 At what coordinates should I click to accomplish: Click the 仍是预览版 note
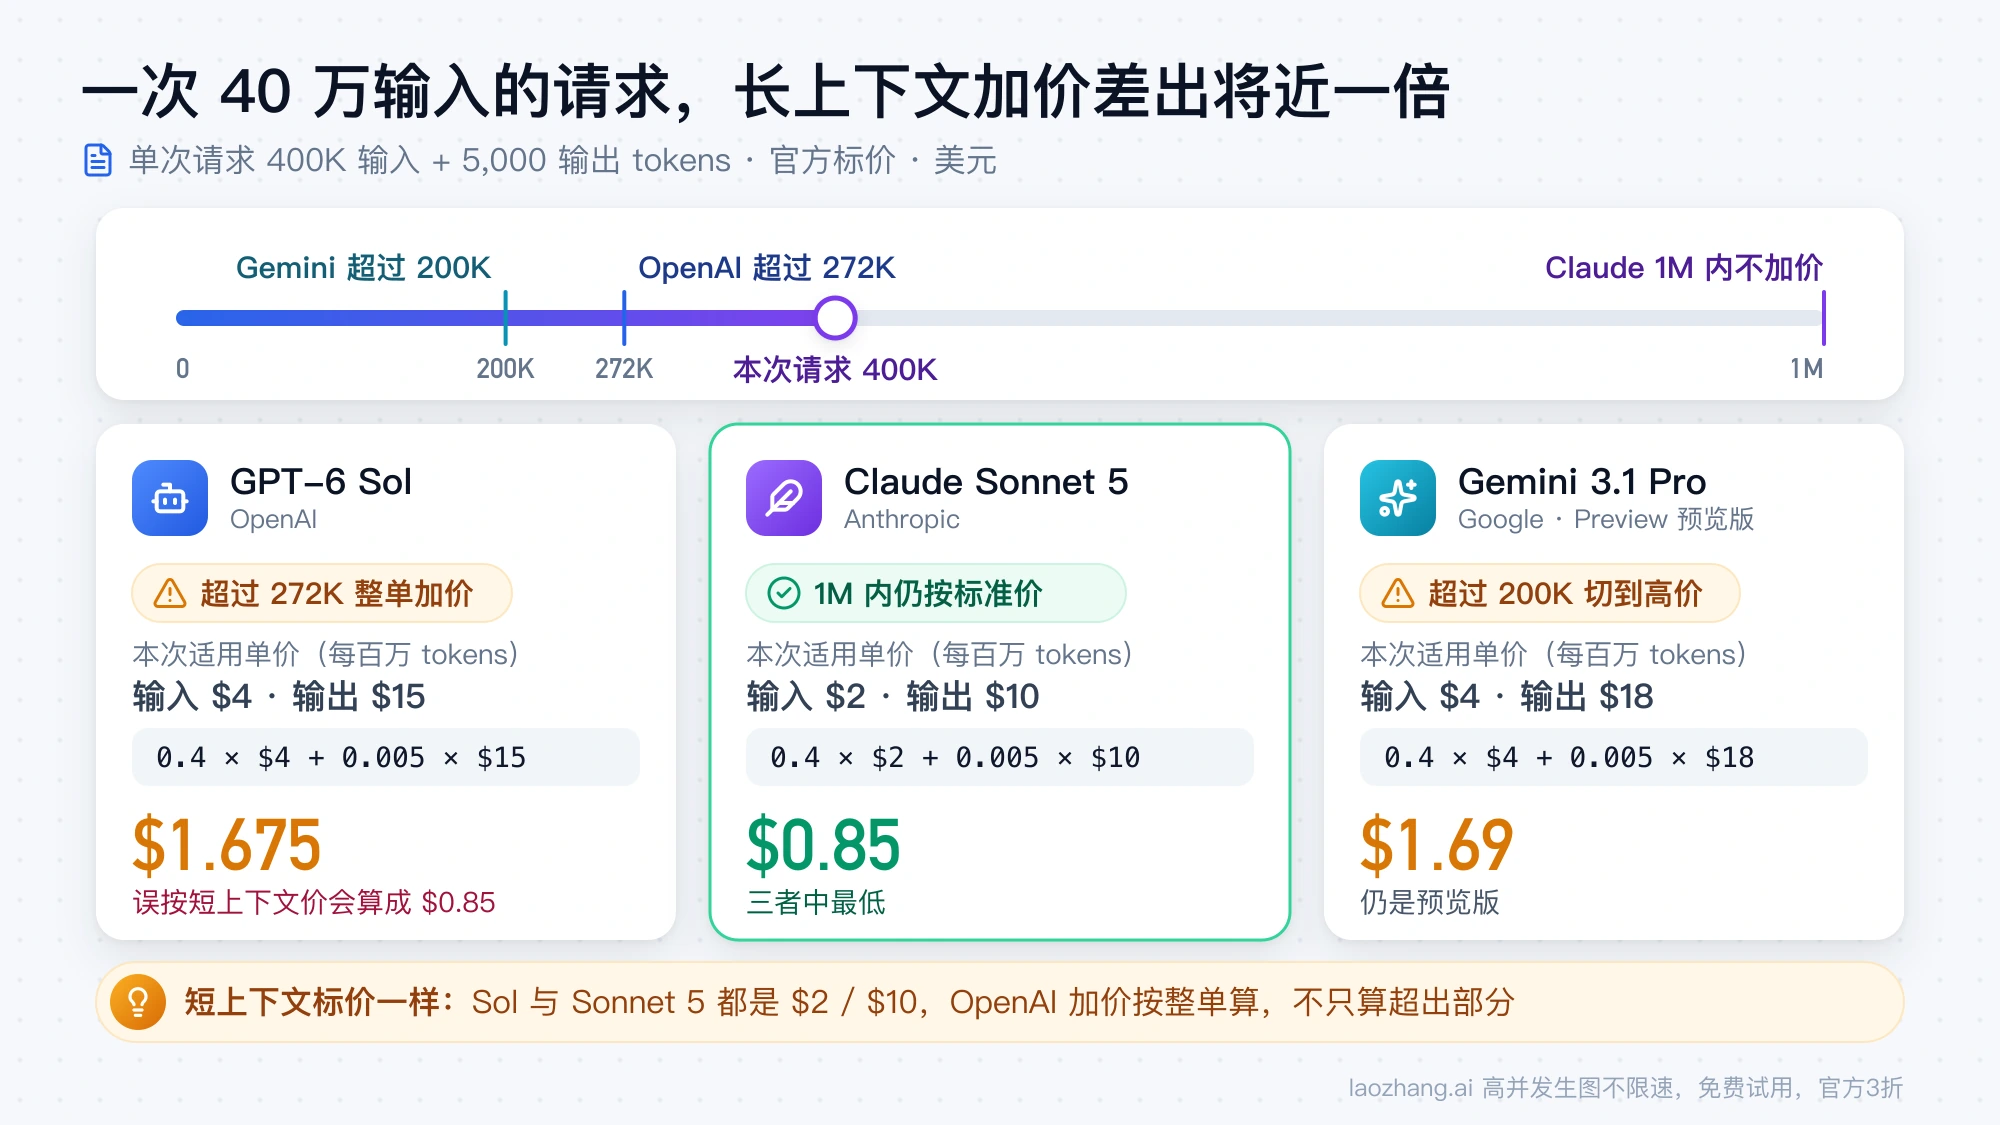point(1430,903)
